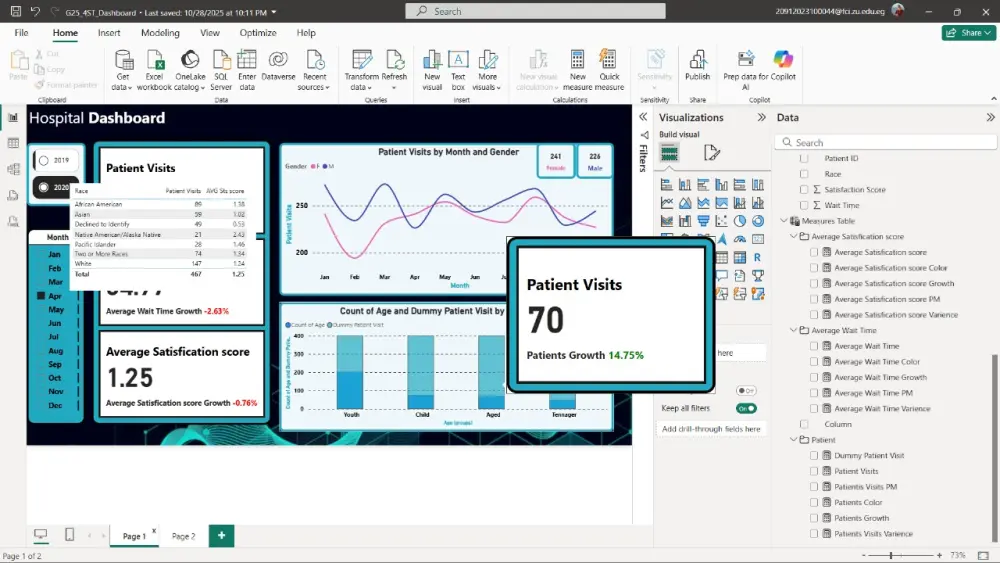Open the Optimize ribbon tab
Viewport: 1000px width, 563px height.
tap(258, 33)
